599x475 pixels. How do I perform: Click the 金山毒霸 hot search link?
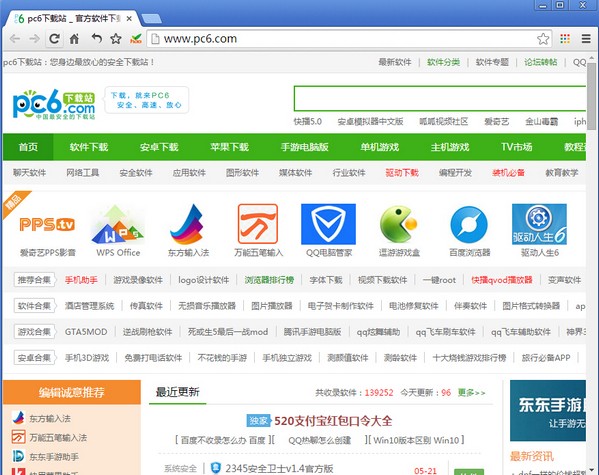click(x=541, y=122)
